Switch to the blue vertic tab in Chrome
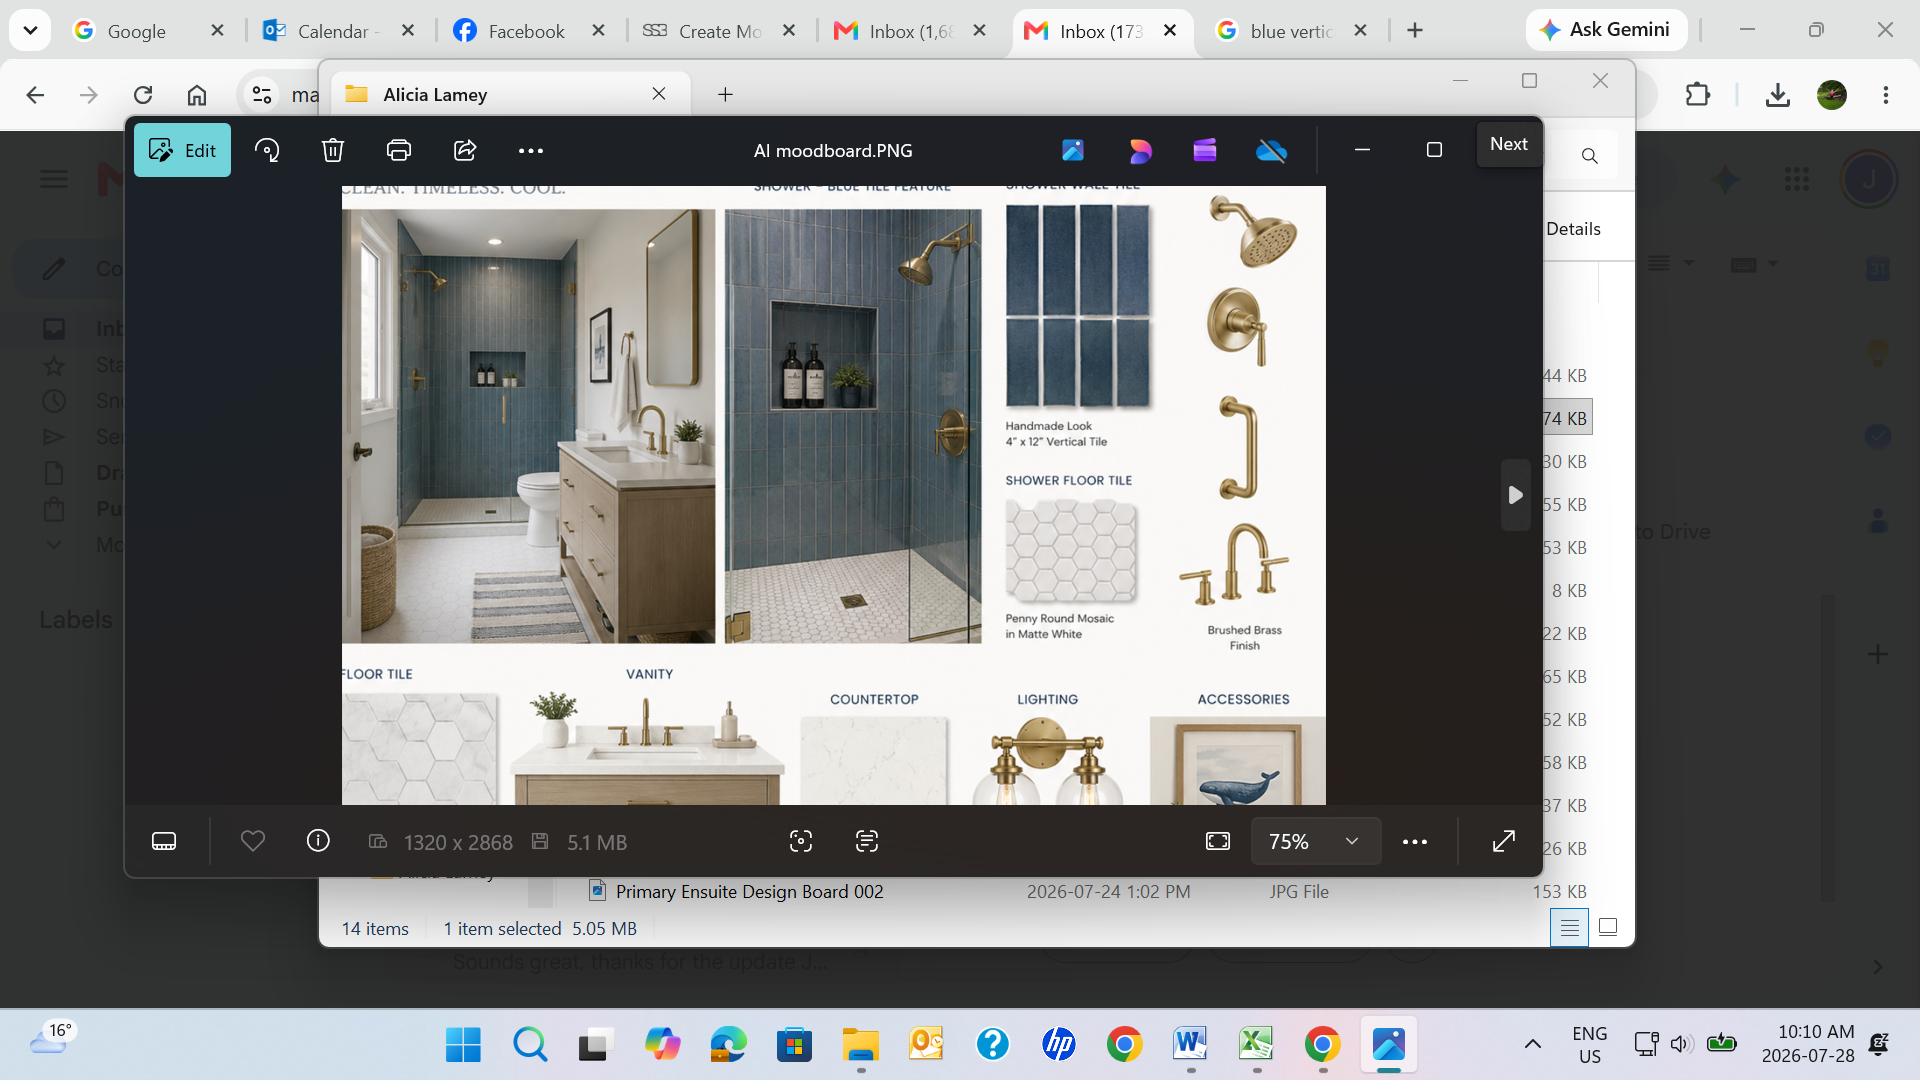This screenshot has width=1920, height=1080. 1288,31
